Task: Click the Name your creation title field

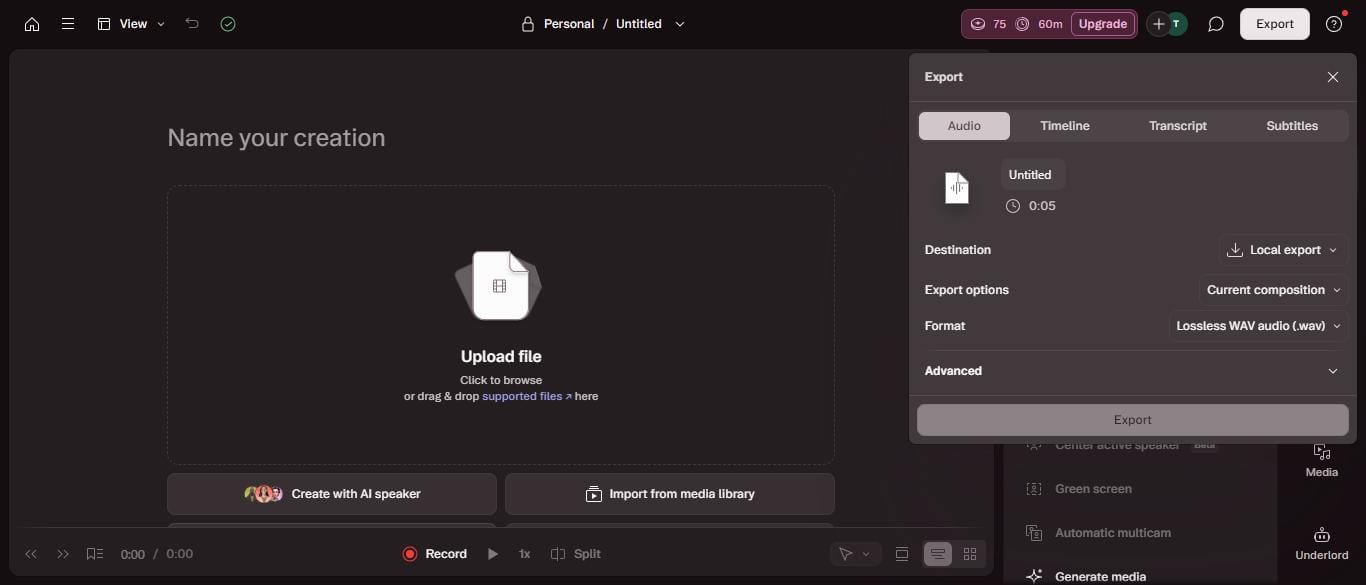Action: [276, 138]
